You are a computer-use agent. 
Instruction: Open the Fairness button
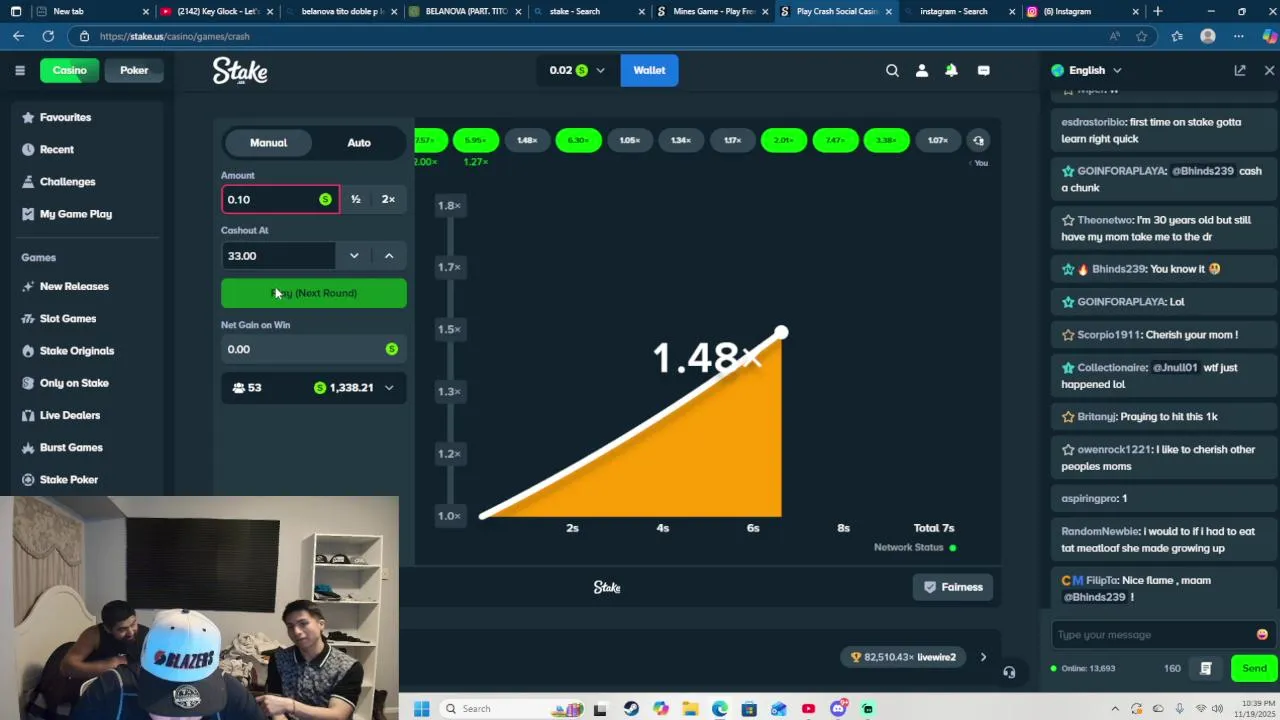[x=952, y=587]
